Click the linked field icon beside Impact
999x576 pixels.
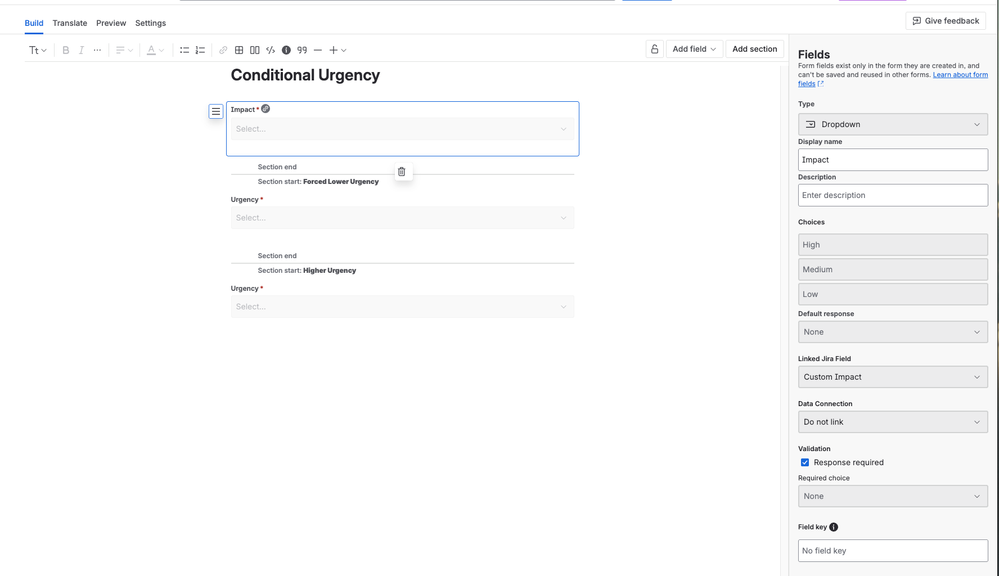(266, 109)
